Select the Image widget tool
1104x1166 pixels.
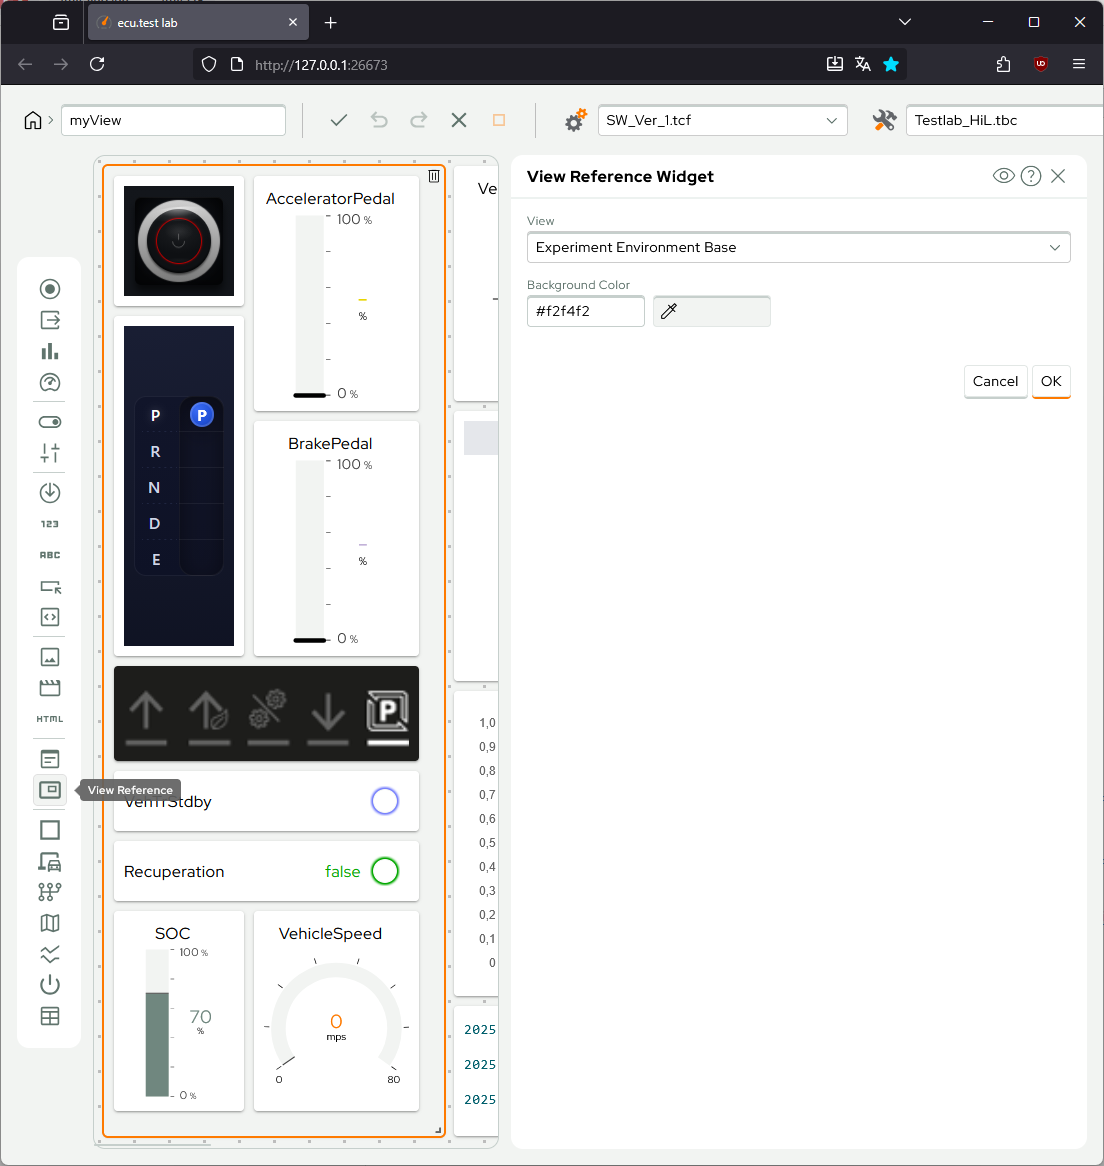pyautogui.click(x=49, y=657)
